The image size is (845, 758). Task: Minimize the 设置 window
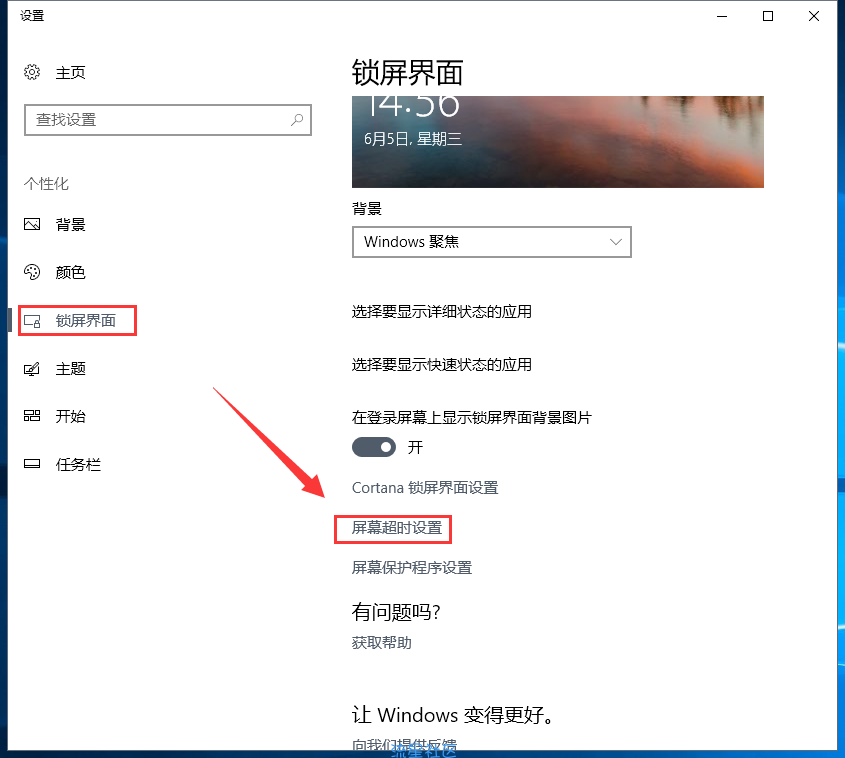pyautogui.click(x=722, y=16)
